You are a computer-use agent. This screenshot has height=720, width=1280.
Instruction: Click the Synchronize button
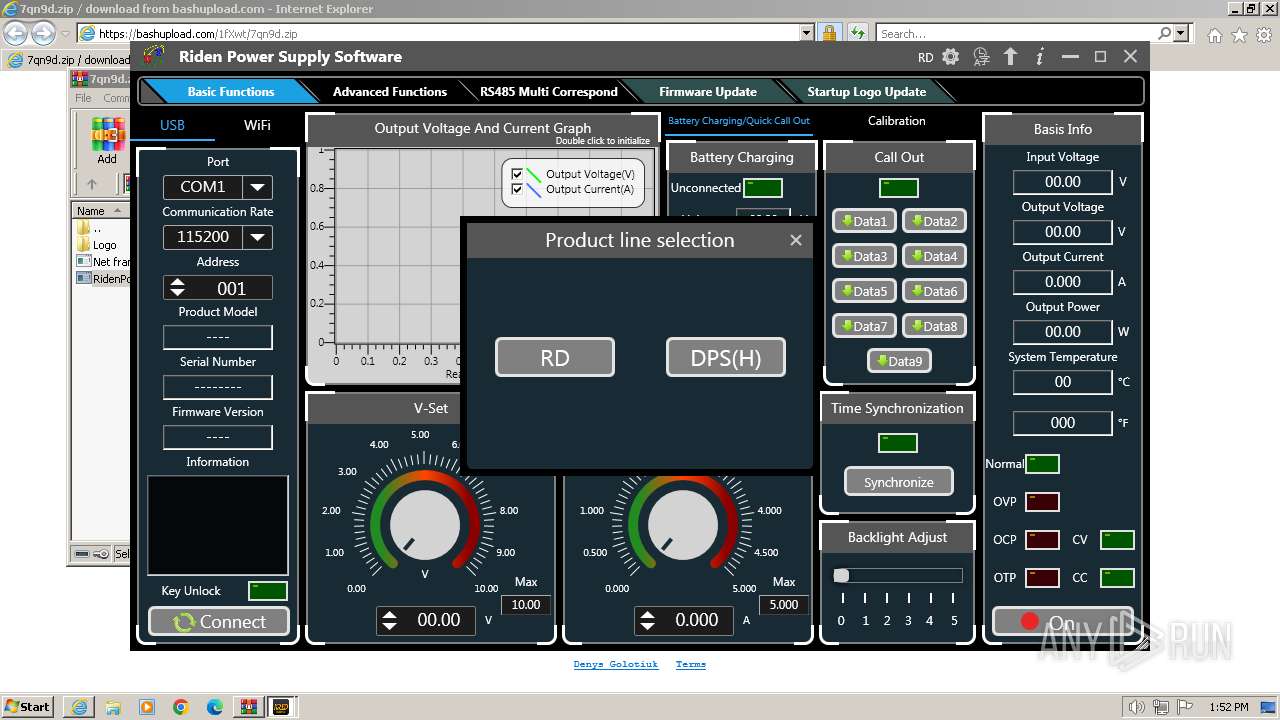click(898, 482)
